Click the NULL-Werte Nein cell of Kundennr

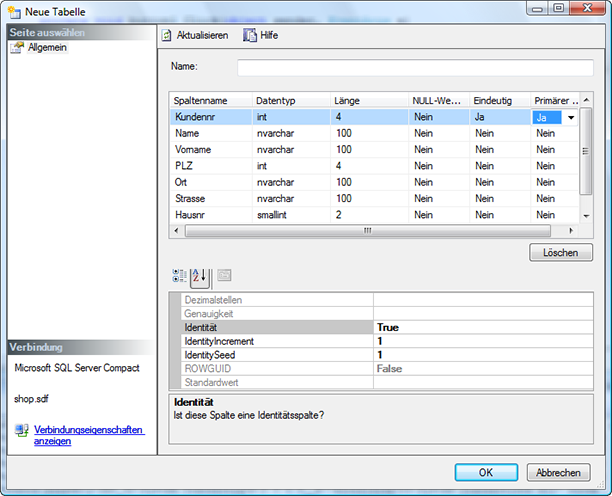click(x=439, y=117)
